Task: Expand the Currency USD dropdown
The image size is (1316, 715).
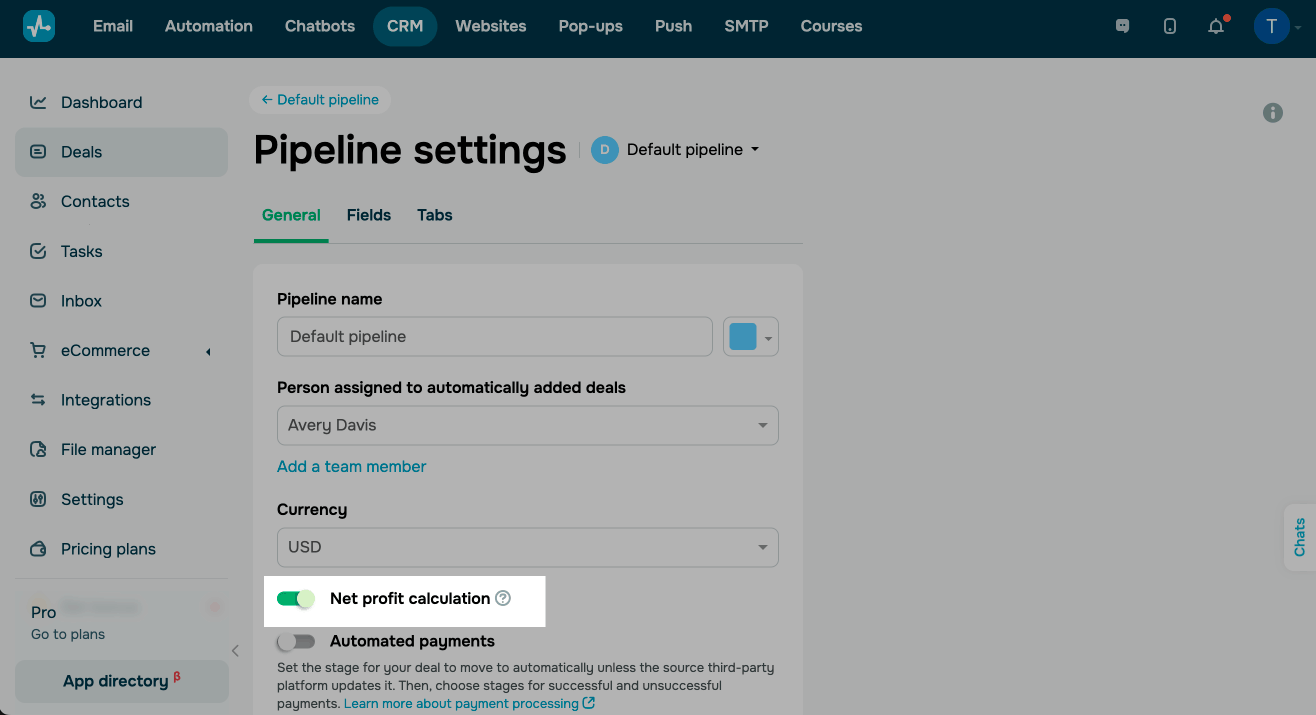Action: coord(527,547)
